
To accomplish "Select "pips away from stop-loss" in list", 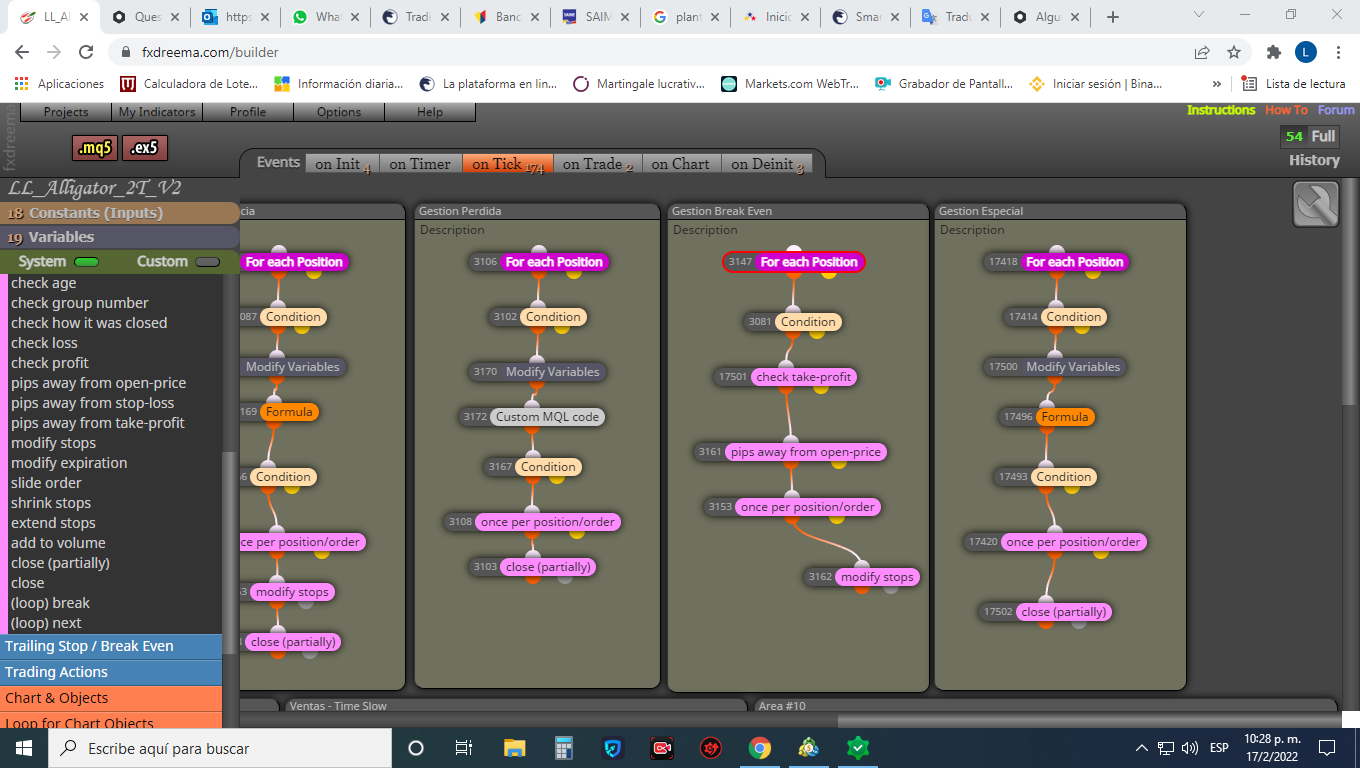I will click(93, 403).
